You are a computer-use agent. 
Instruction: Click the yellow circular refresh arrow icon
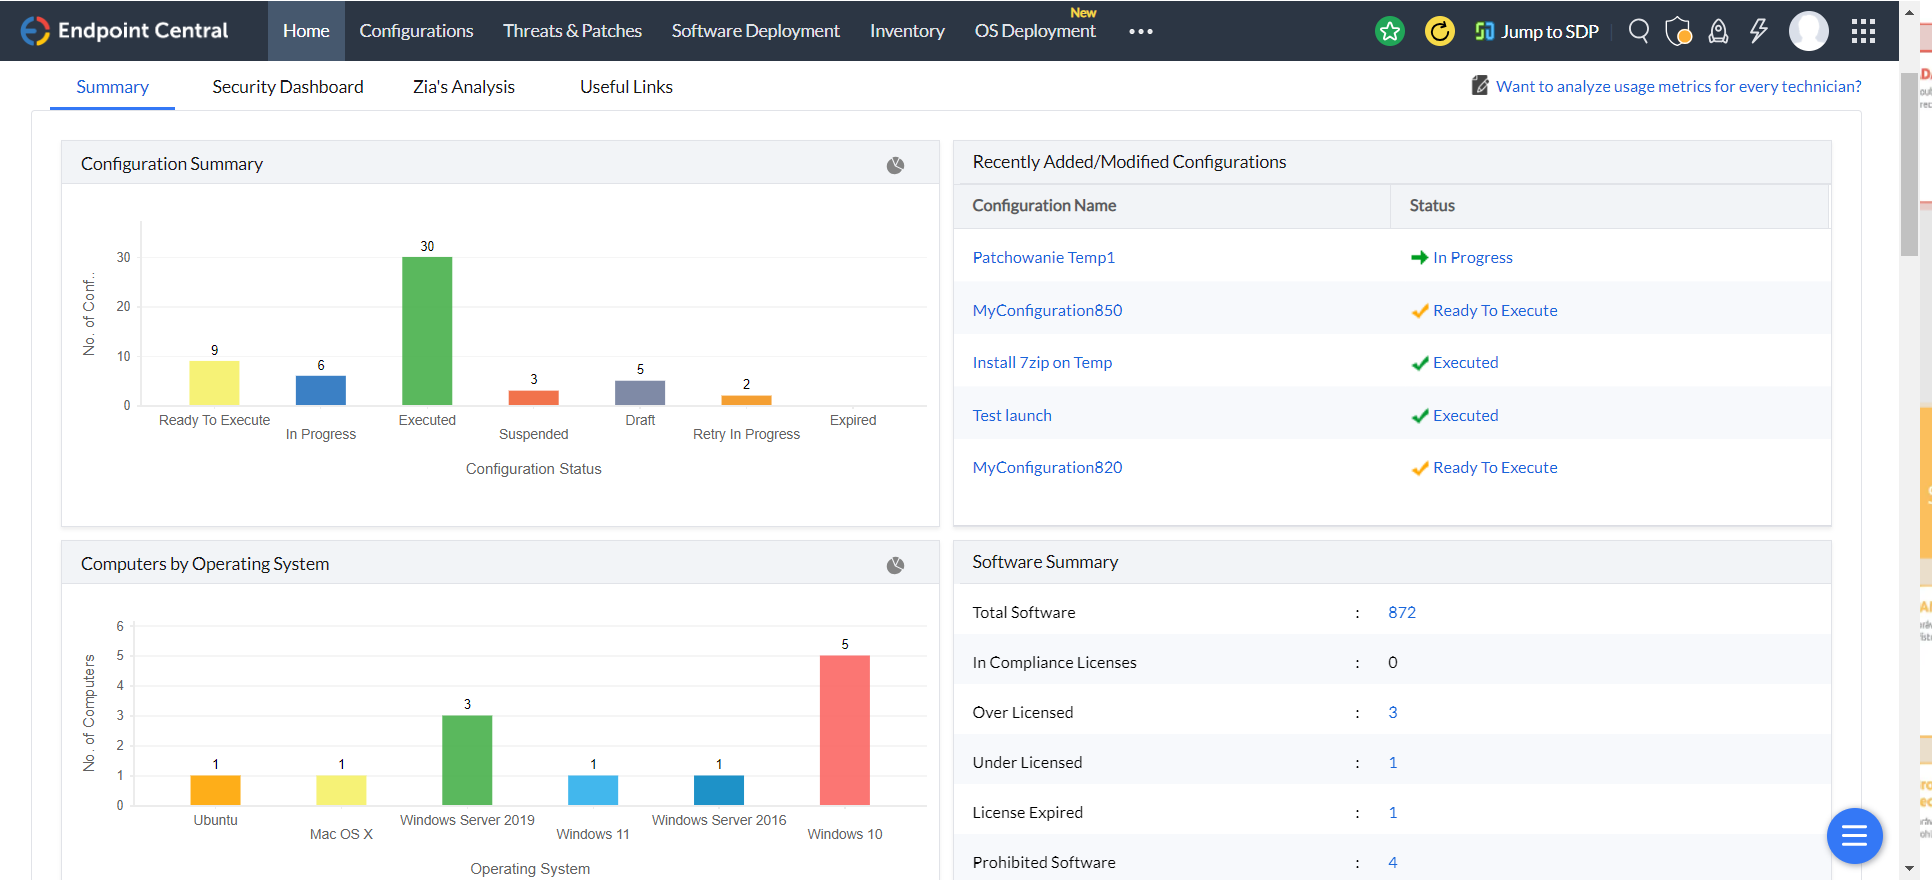point(1439,31)
